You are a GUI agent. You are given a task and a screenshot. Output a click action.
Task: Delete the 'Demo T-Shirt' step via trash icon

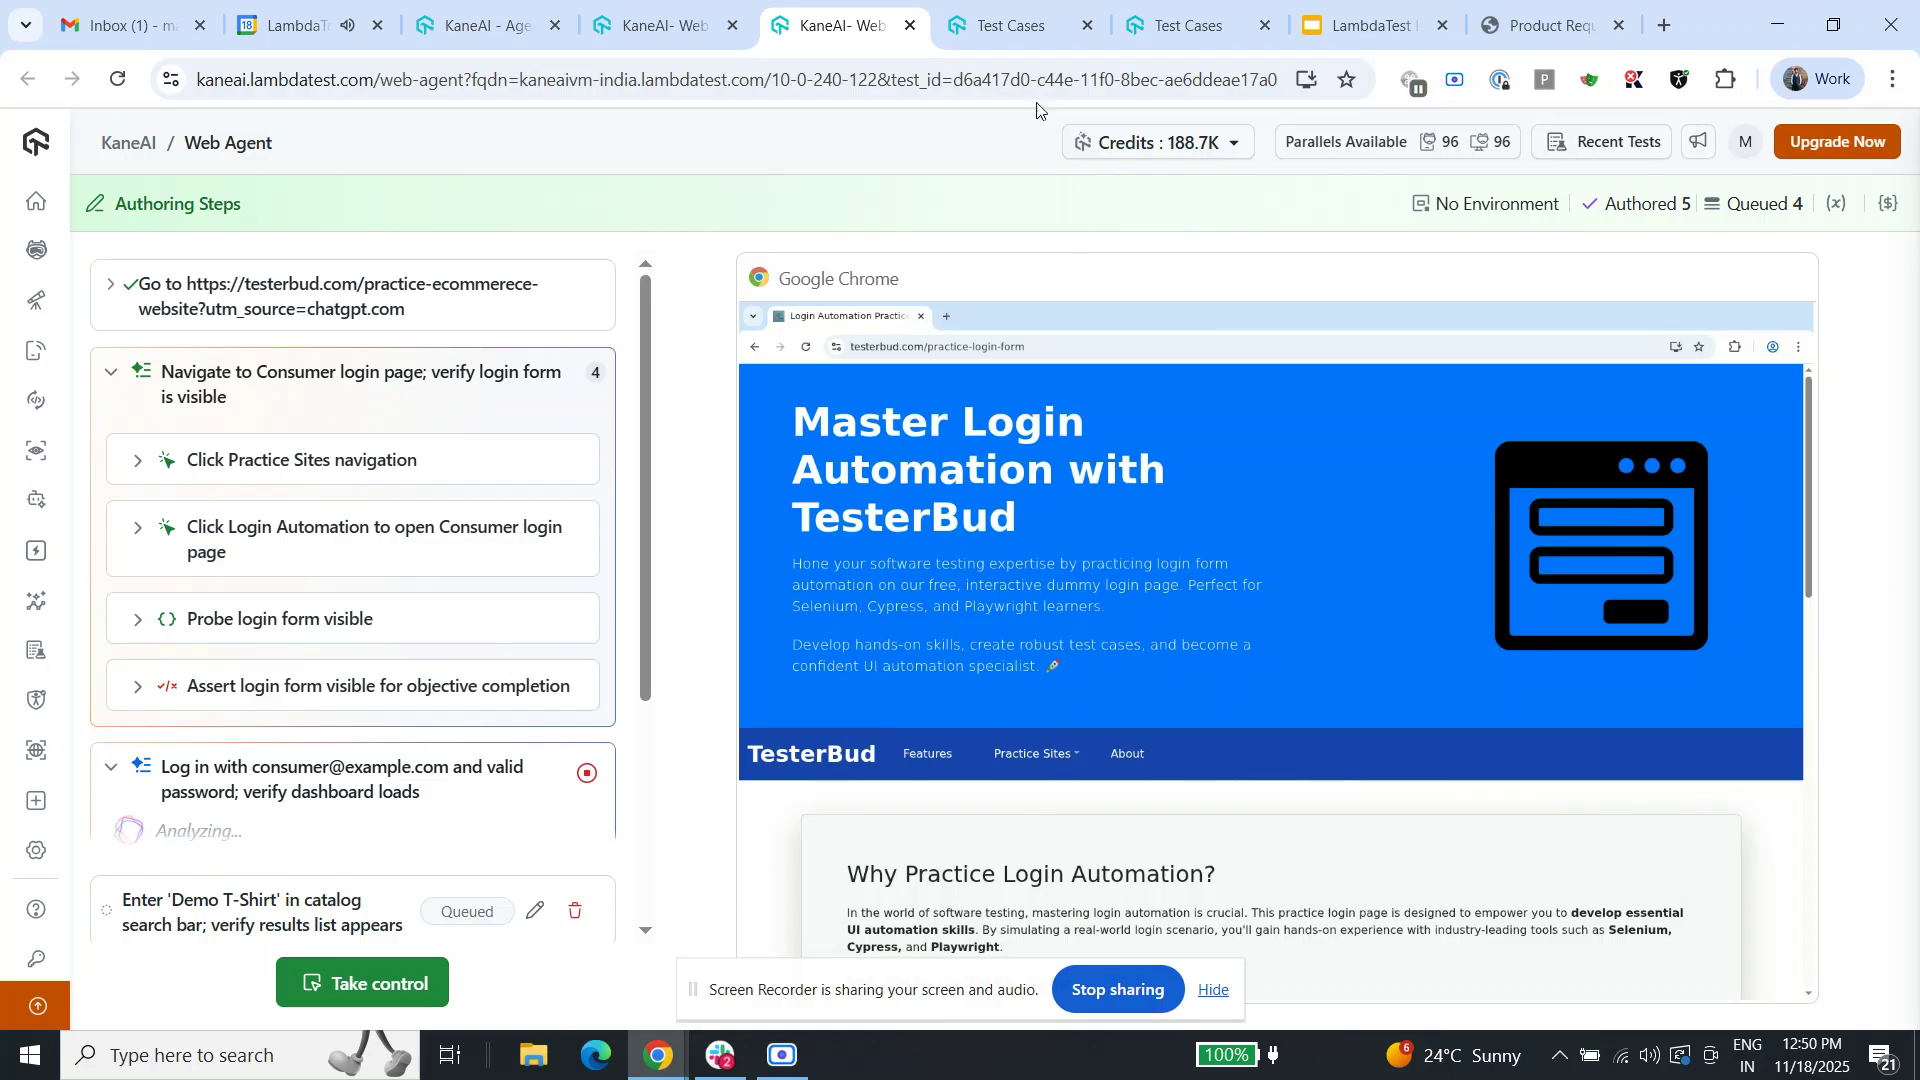point(576,911)
